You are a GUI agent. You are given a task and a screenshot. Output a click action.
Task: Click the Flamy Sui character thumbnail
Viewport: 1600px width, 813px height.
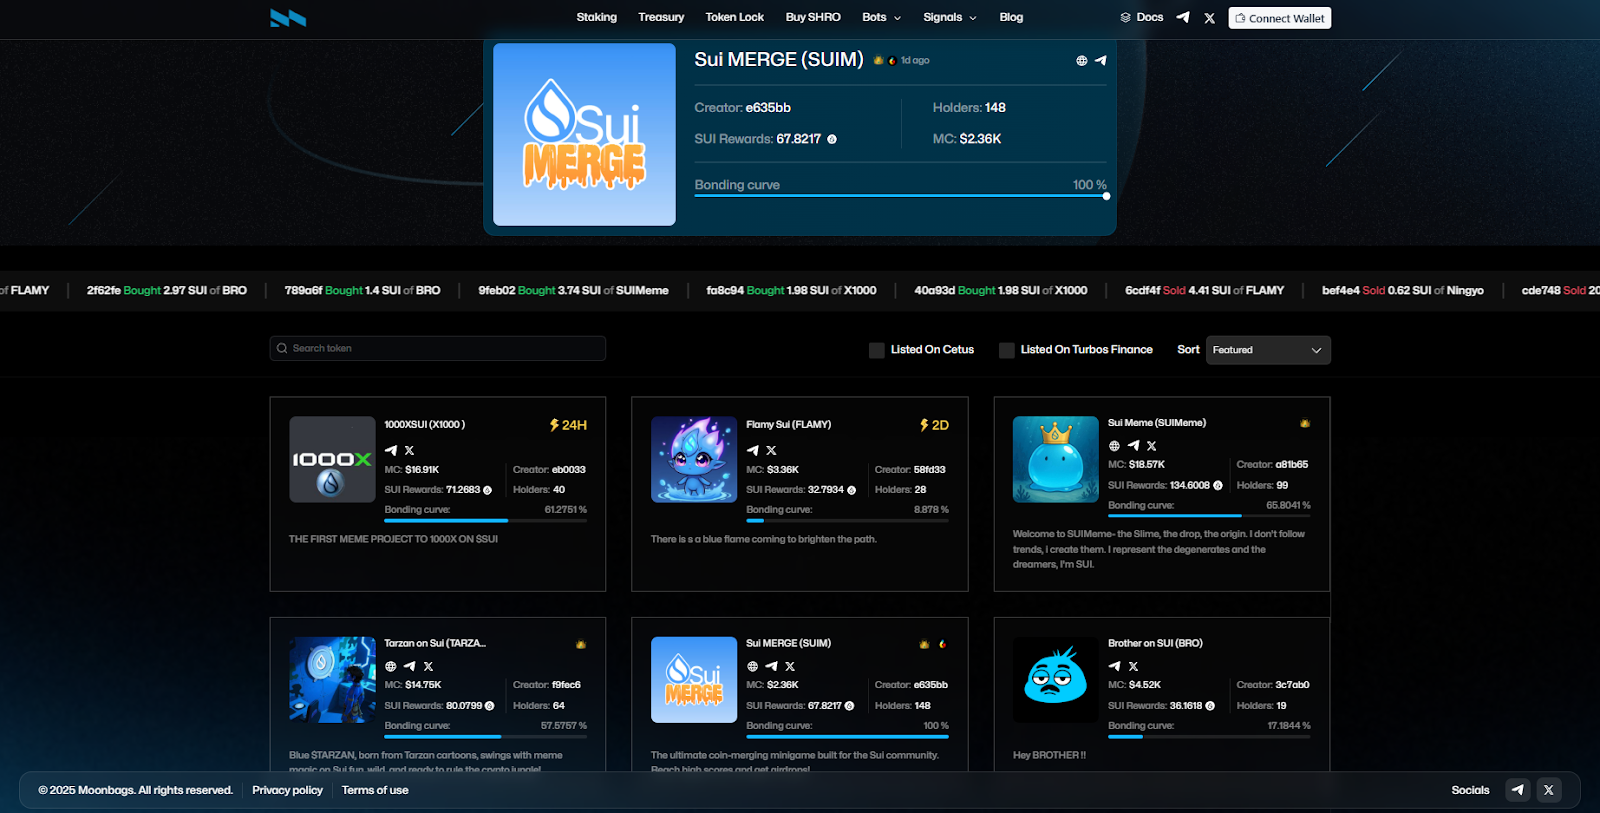694,460
